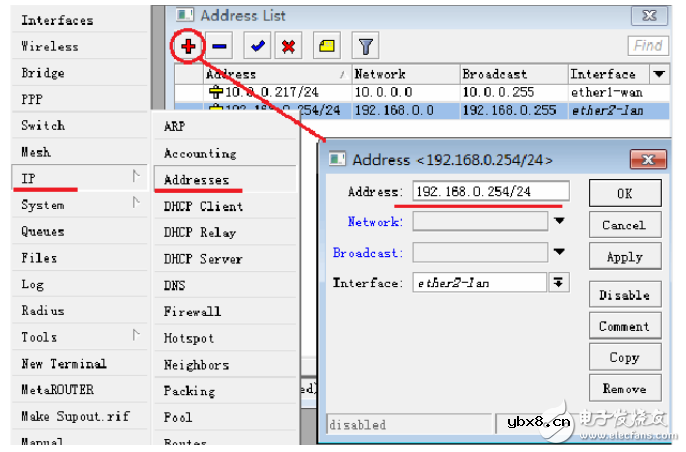Expand the Network field arrow
The image size is (686, 452).
click(560, 221)
